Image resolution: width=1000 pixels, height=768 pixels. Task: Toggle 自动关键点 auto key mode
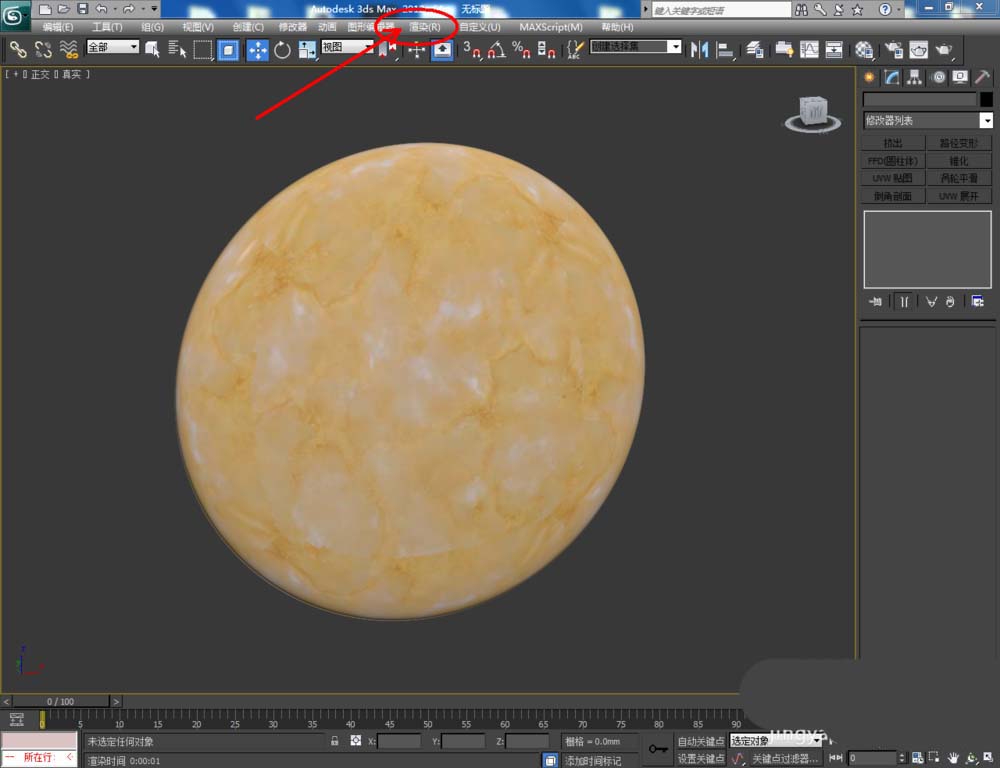click(x=700, y=741)
